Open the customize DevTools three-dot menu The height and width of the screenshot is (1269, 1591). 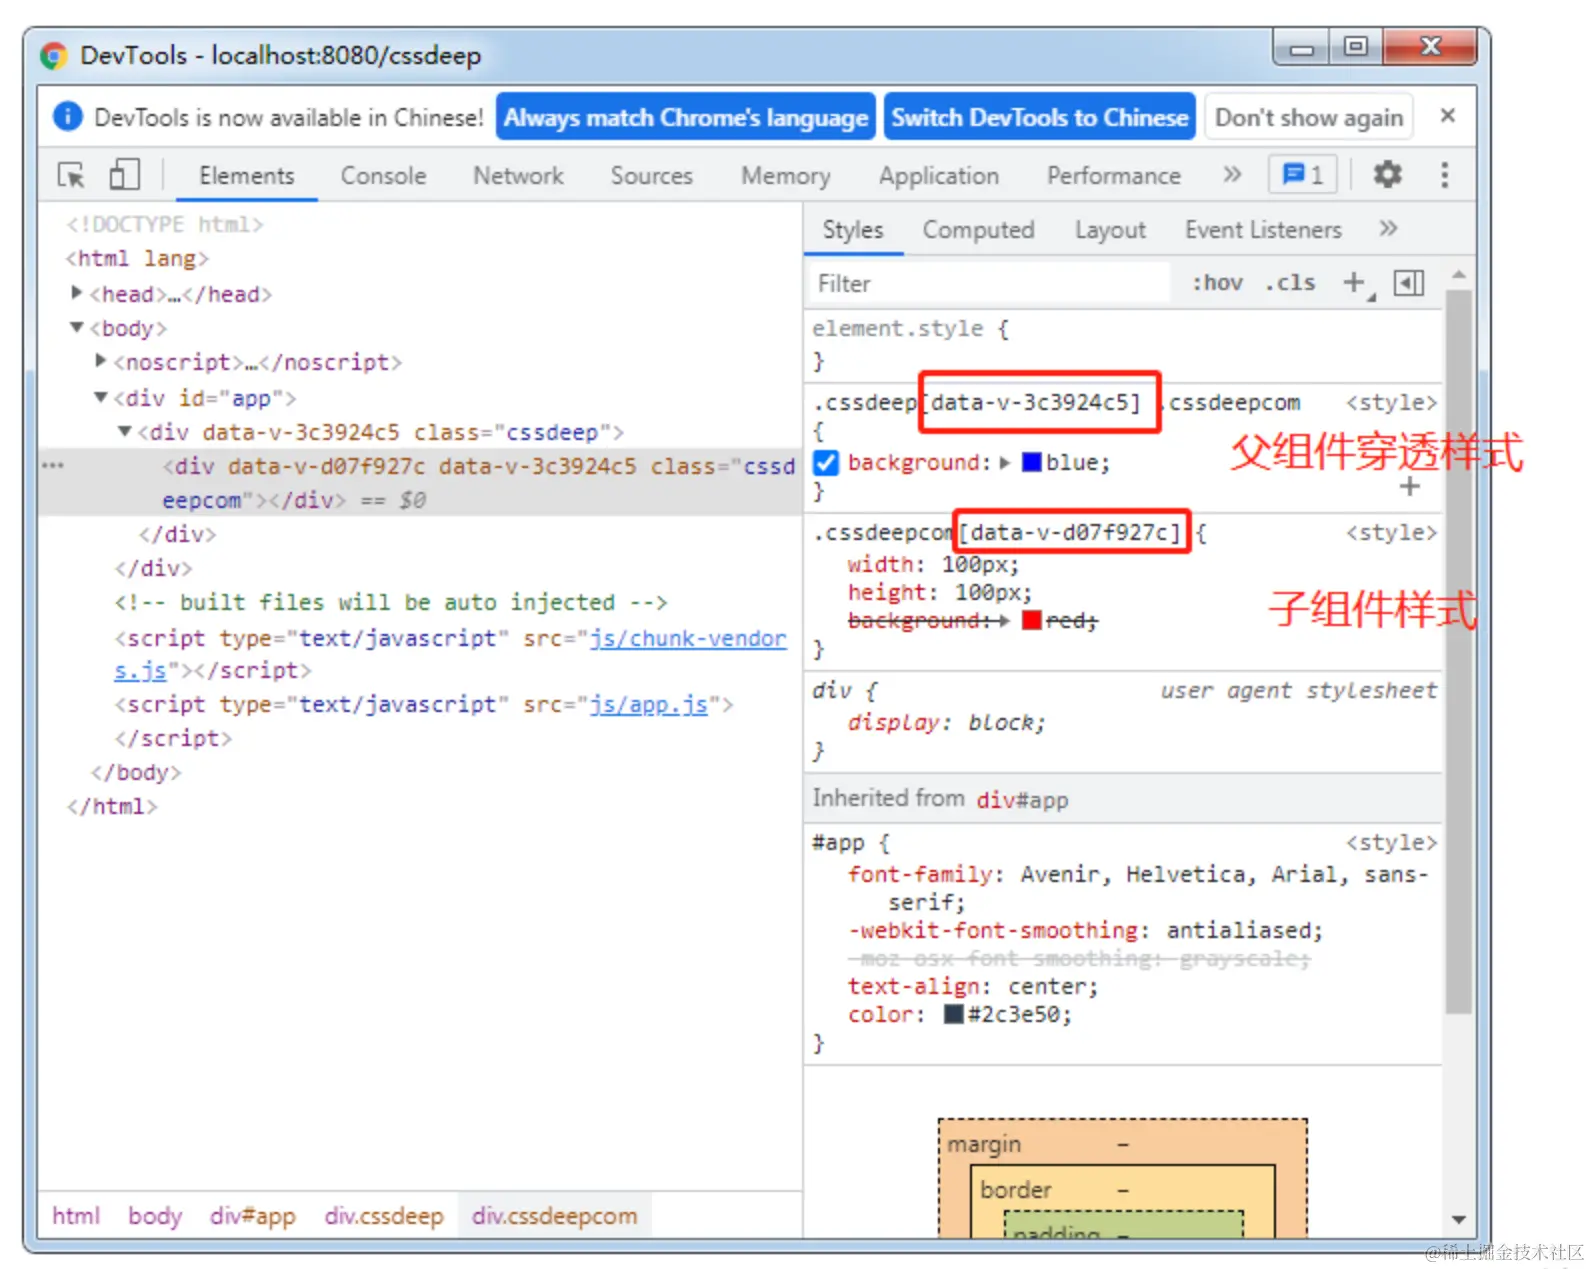[x=1444, y=175]
